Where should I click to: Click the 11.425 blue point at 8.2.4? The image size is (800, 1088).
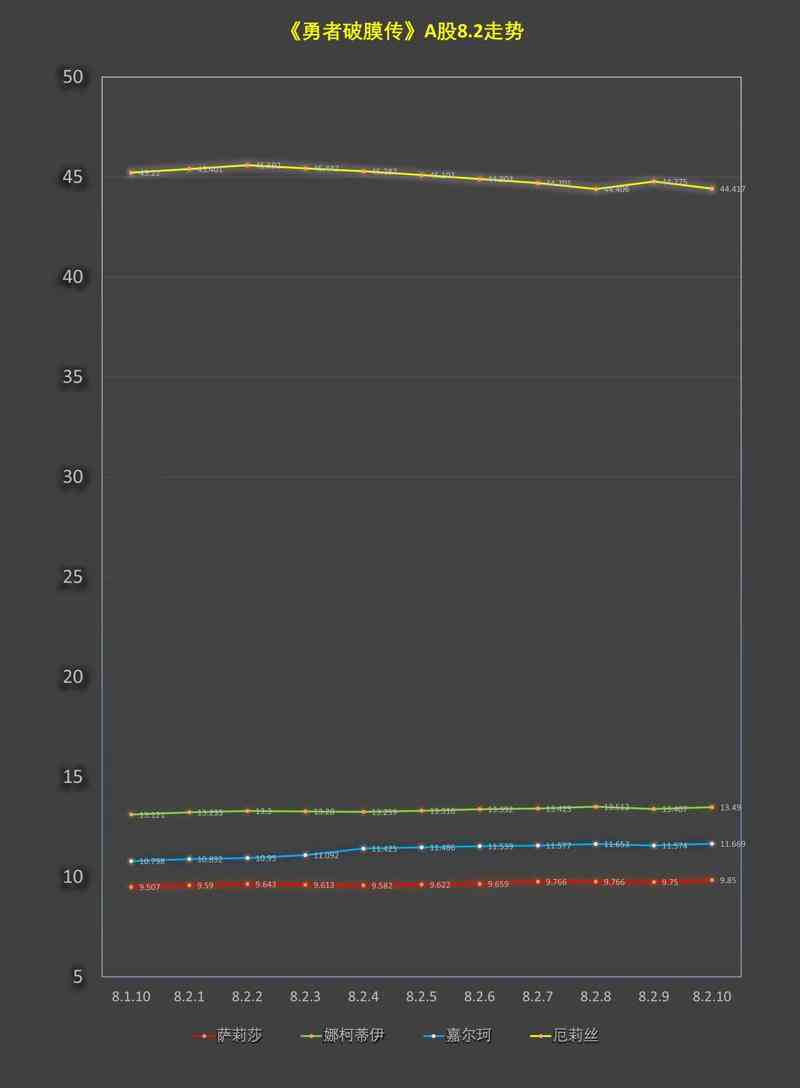tap(363, 848)
